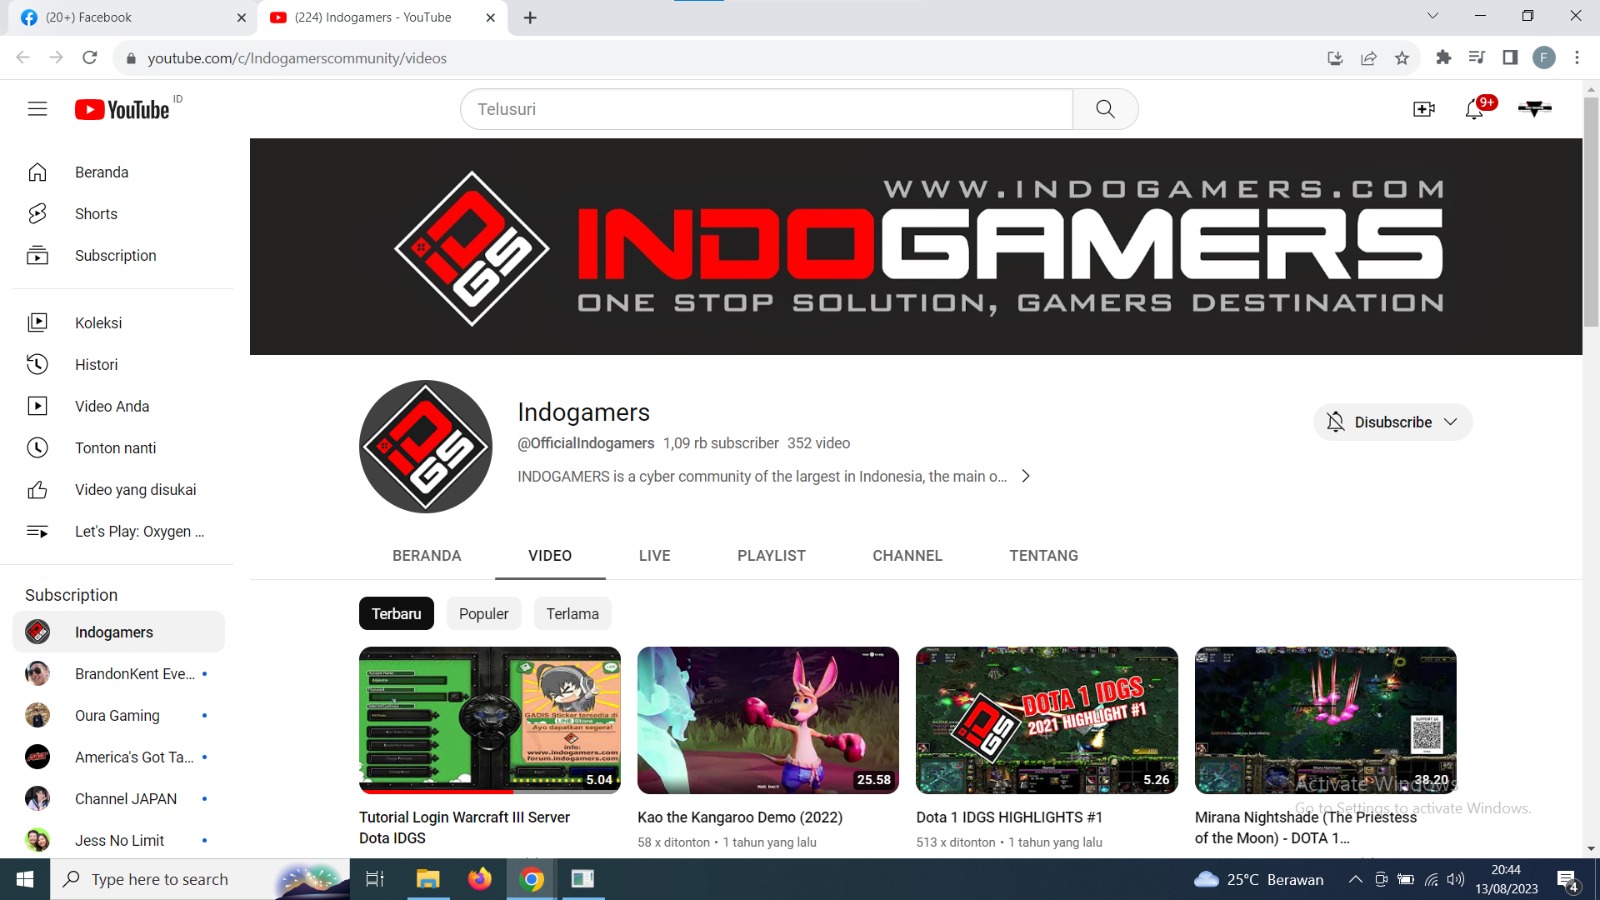The height and width of the screenshot is (900, 1600).
Task: Switch to the CHANNEL tab
Action: click(907, 556)
